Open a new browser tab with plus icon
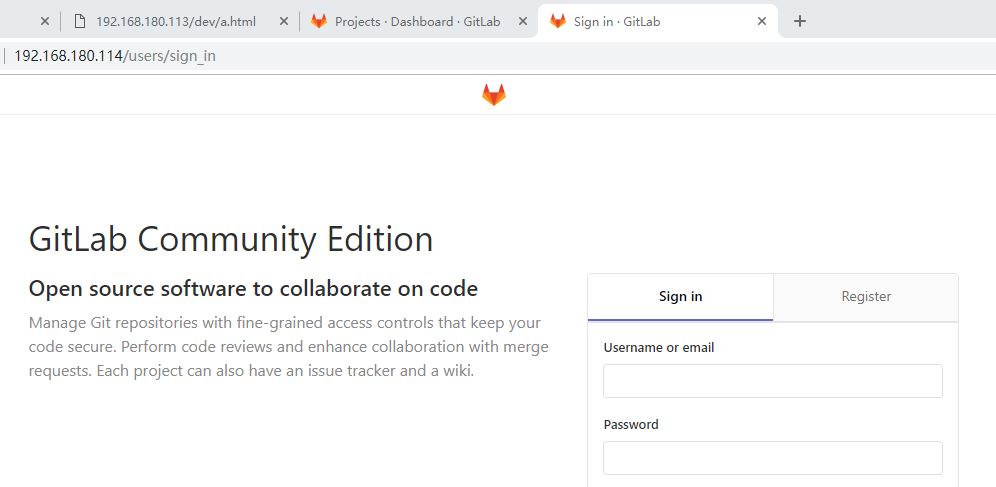The height and width of the screenshot is (487, 996). tap(800, 22)
